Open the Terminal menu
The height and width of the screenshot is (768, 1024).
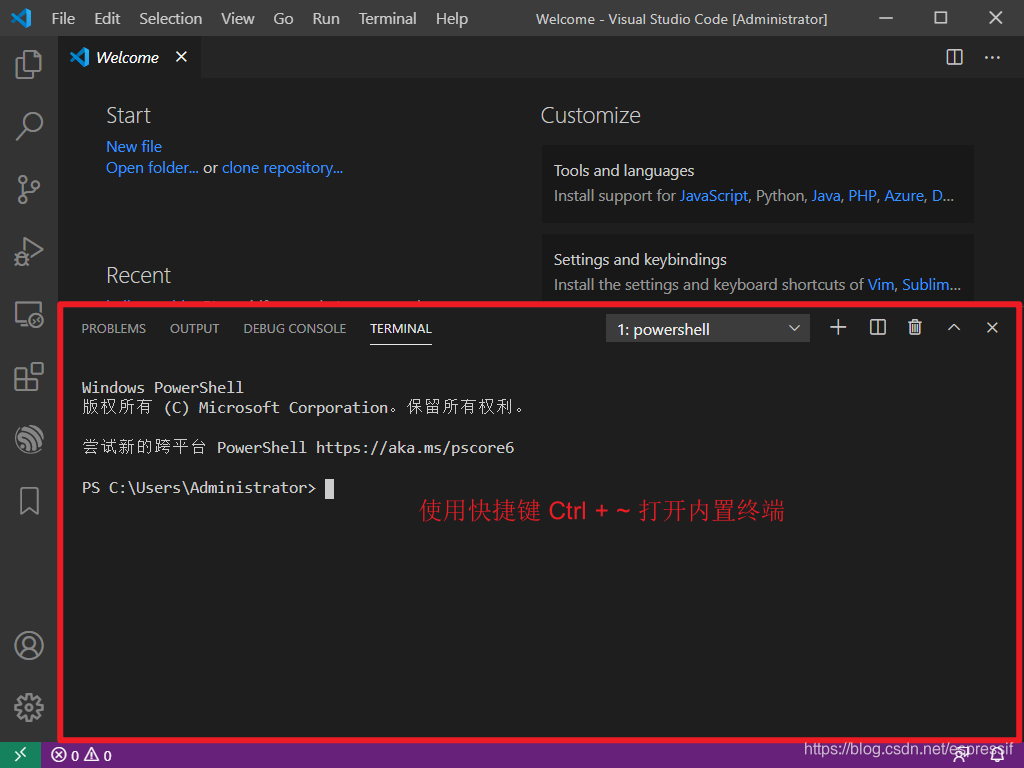[x=387, y=19]
